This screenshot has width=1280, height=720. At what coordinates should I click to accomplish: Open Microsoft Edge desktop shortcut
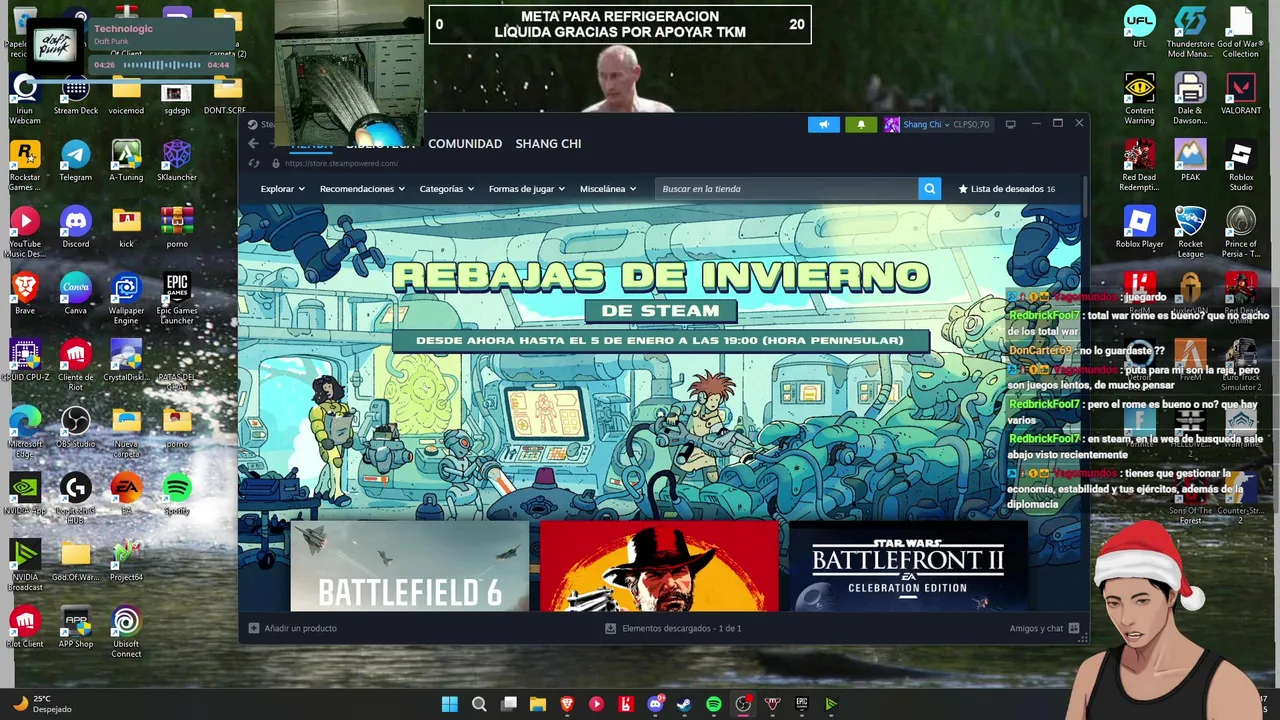coord(25,432)
